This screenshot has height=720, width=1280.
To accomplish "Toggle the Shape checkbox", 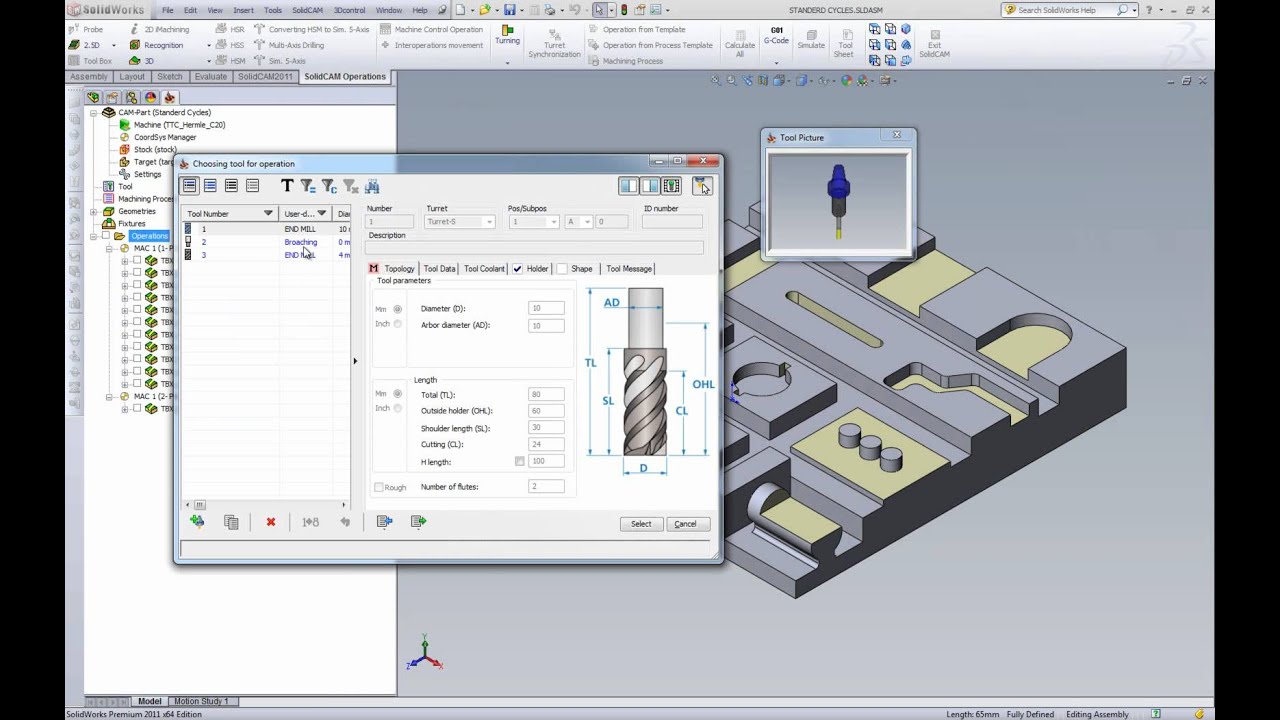I will pyautogui.click(x=562, y=268).
